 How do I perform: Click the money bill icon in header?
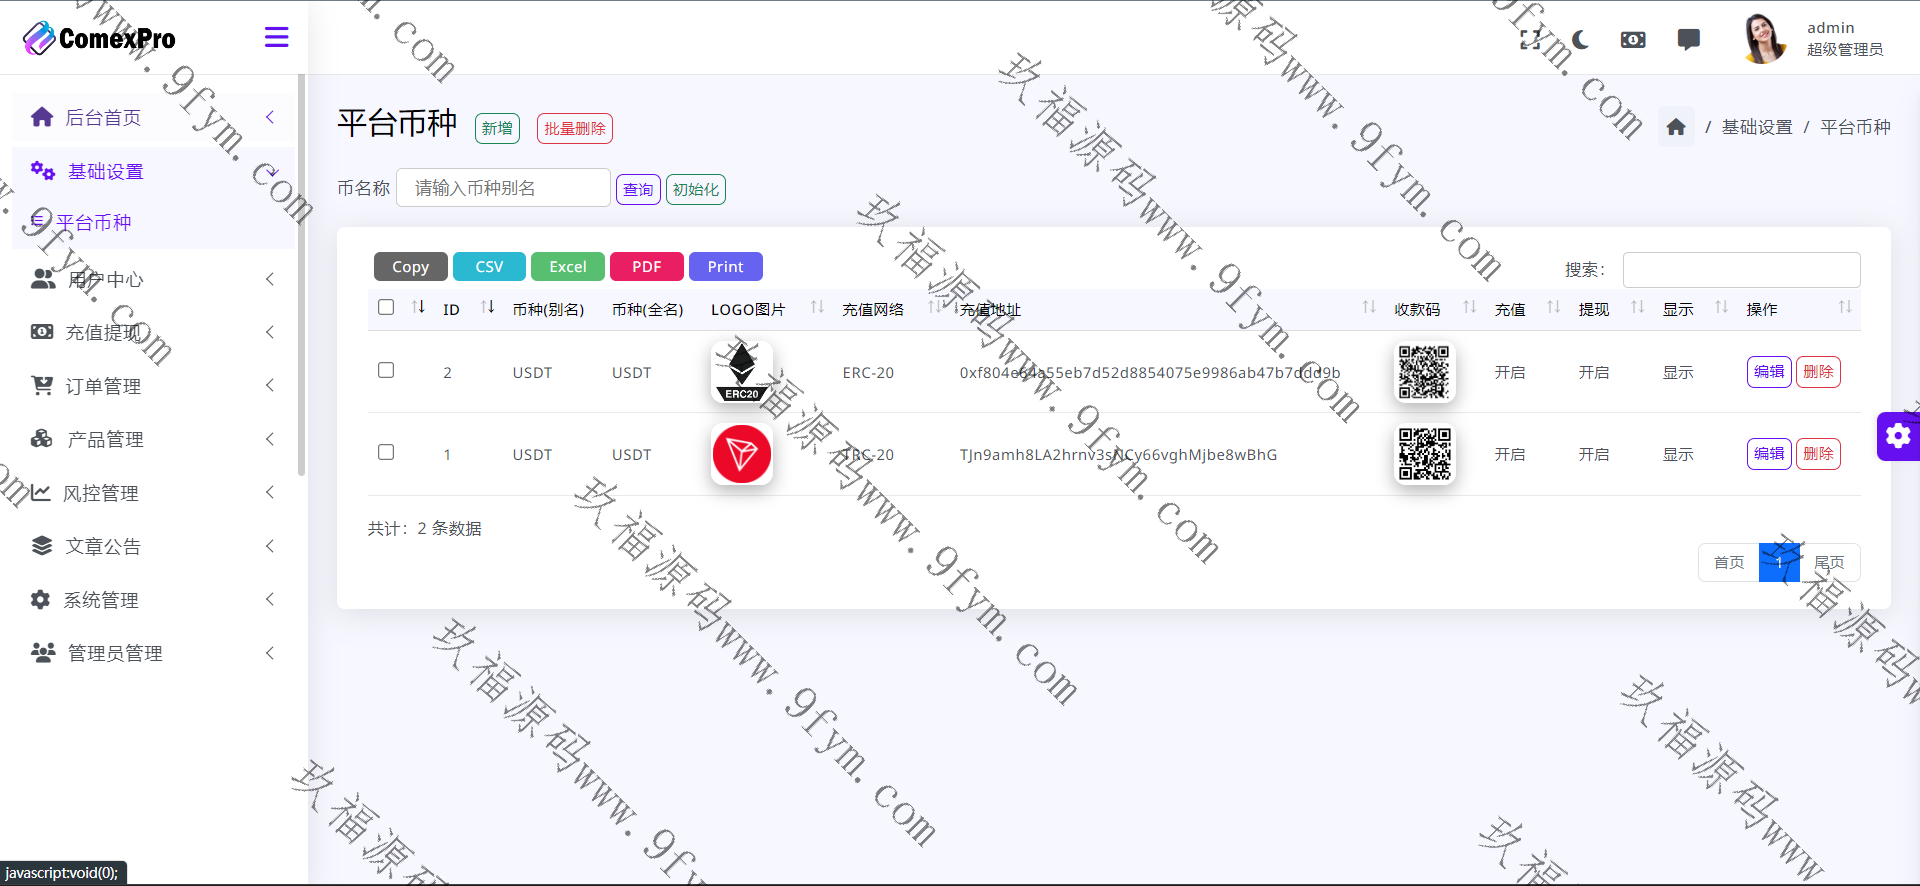click(1633, 40)
